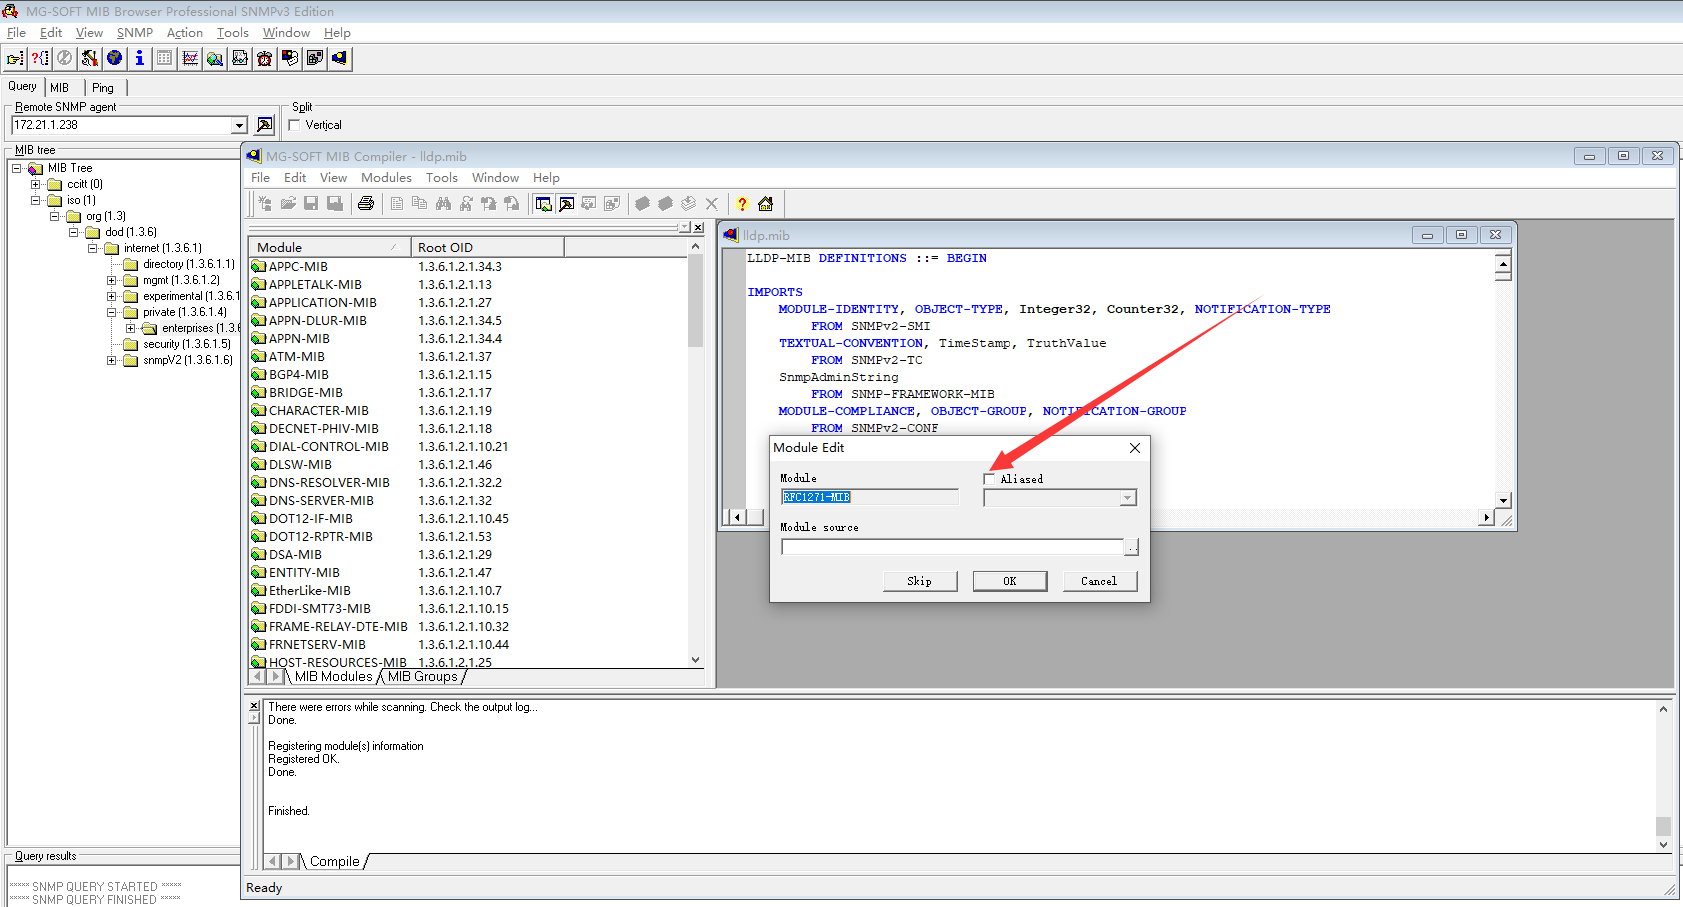Enable the Aliased checkbox
This screenshot has width=1683, height=907.
[990, 479]
